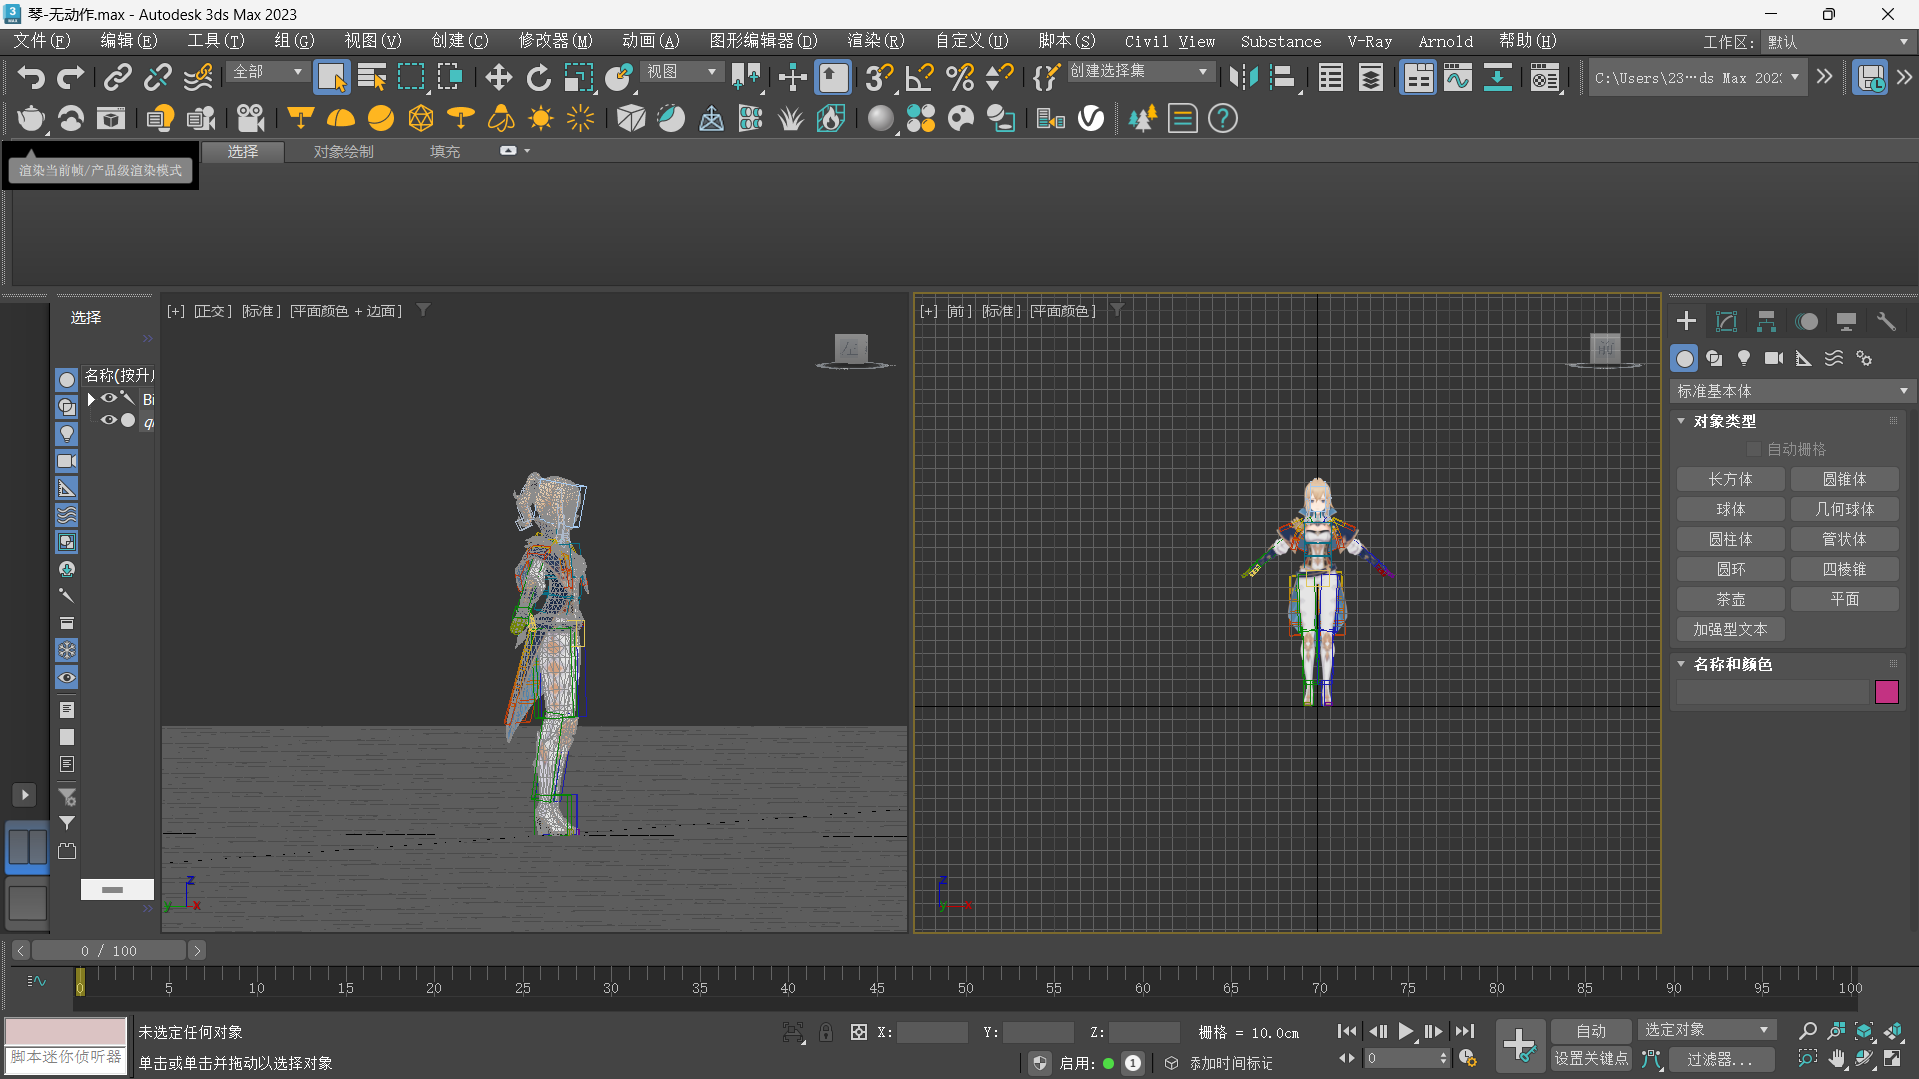Open the Motion panel tab
The height and width of the screenshot is (1079, 1919).
pos(1806,321)
